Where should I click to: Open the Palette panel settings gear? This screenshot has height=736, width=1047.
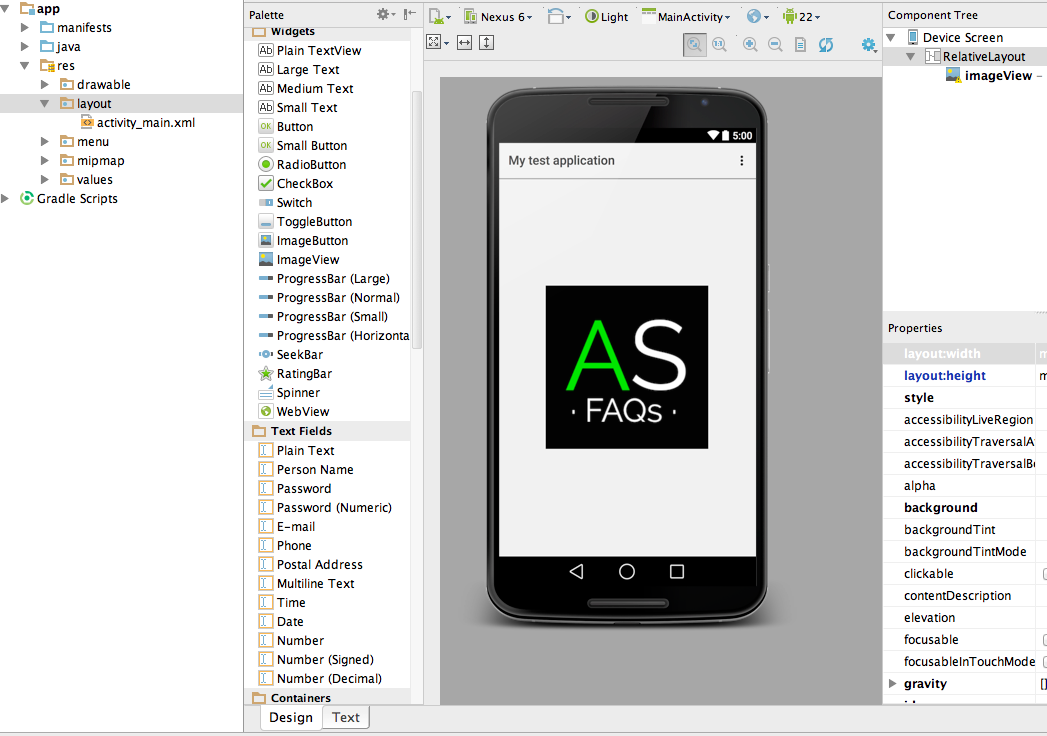383,14
